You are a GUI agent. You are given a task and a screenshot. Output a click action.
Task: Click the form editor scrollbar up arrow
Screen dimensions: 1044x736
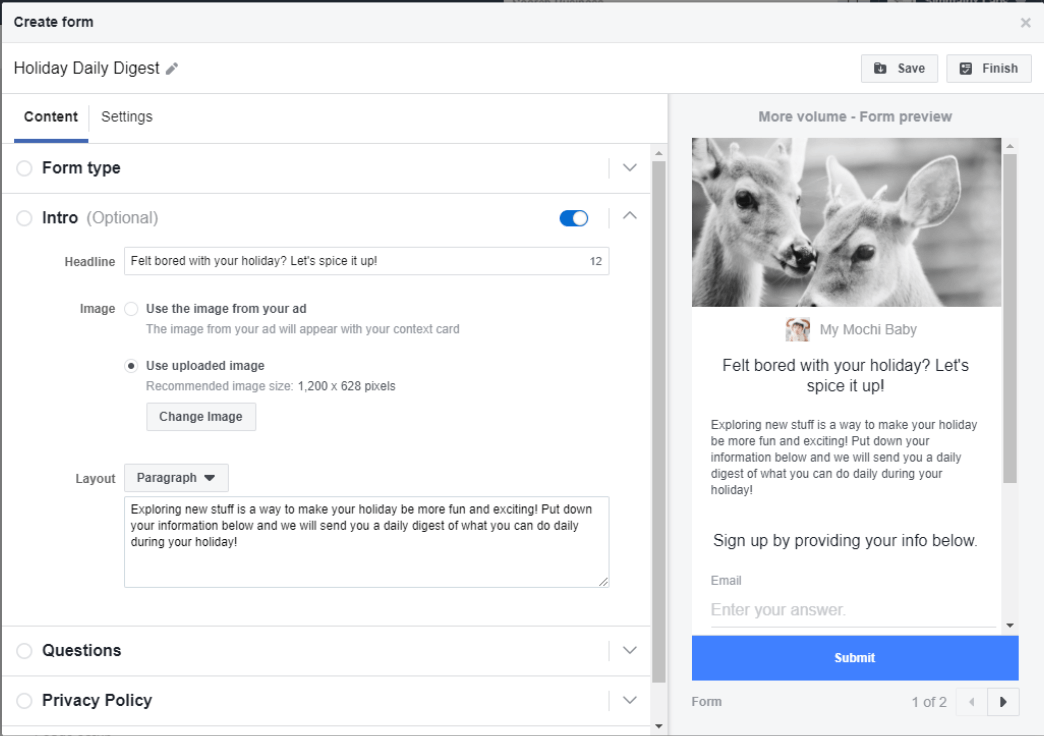tap(658, 153)
